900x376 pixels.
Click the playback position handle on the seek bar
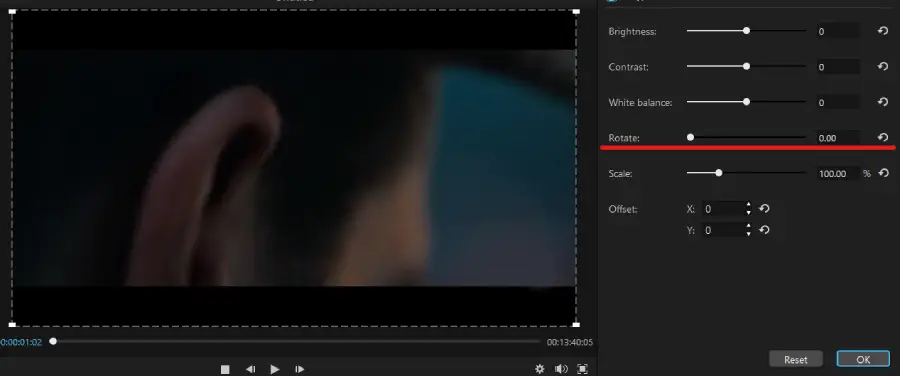53,342
